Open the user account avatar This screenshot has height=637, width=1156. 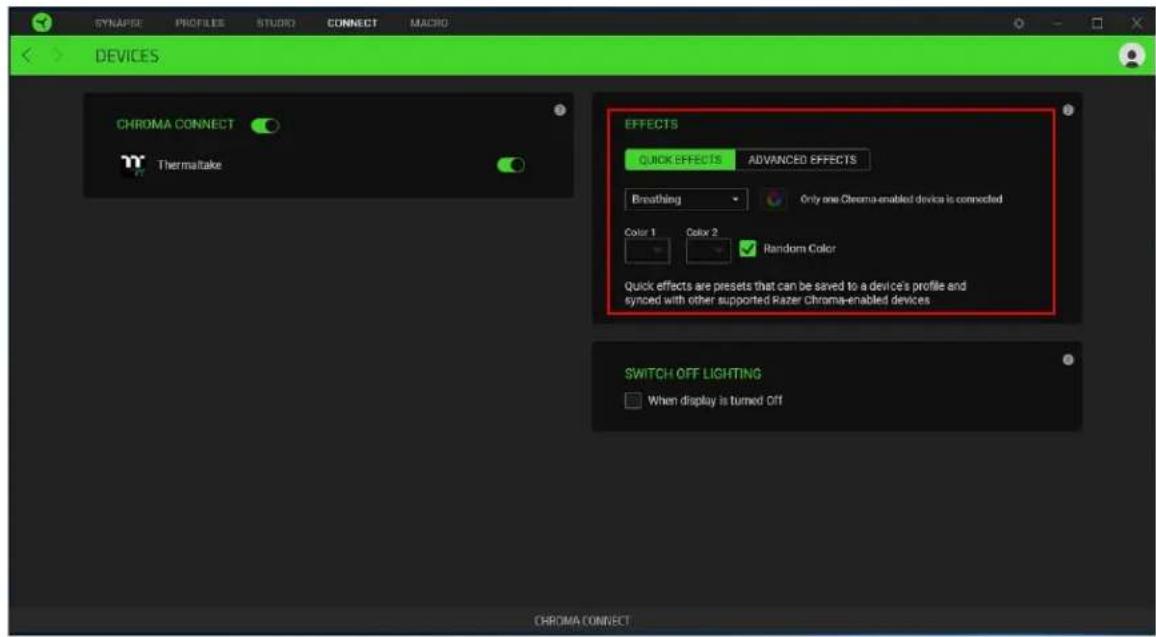[1129, 55]
